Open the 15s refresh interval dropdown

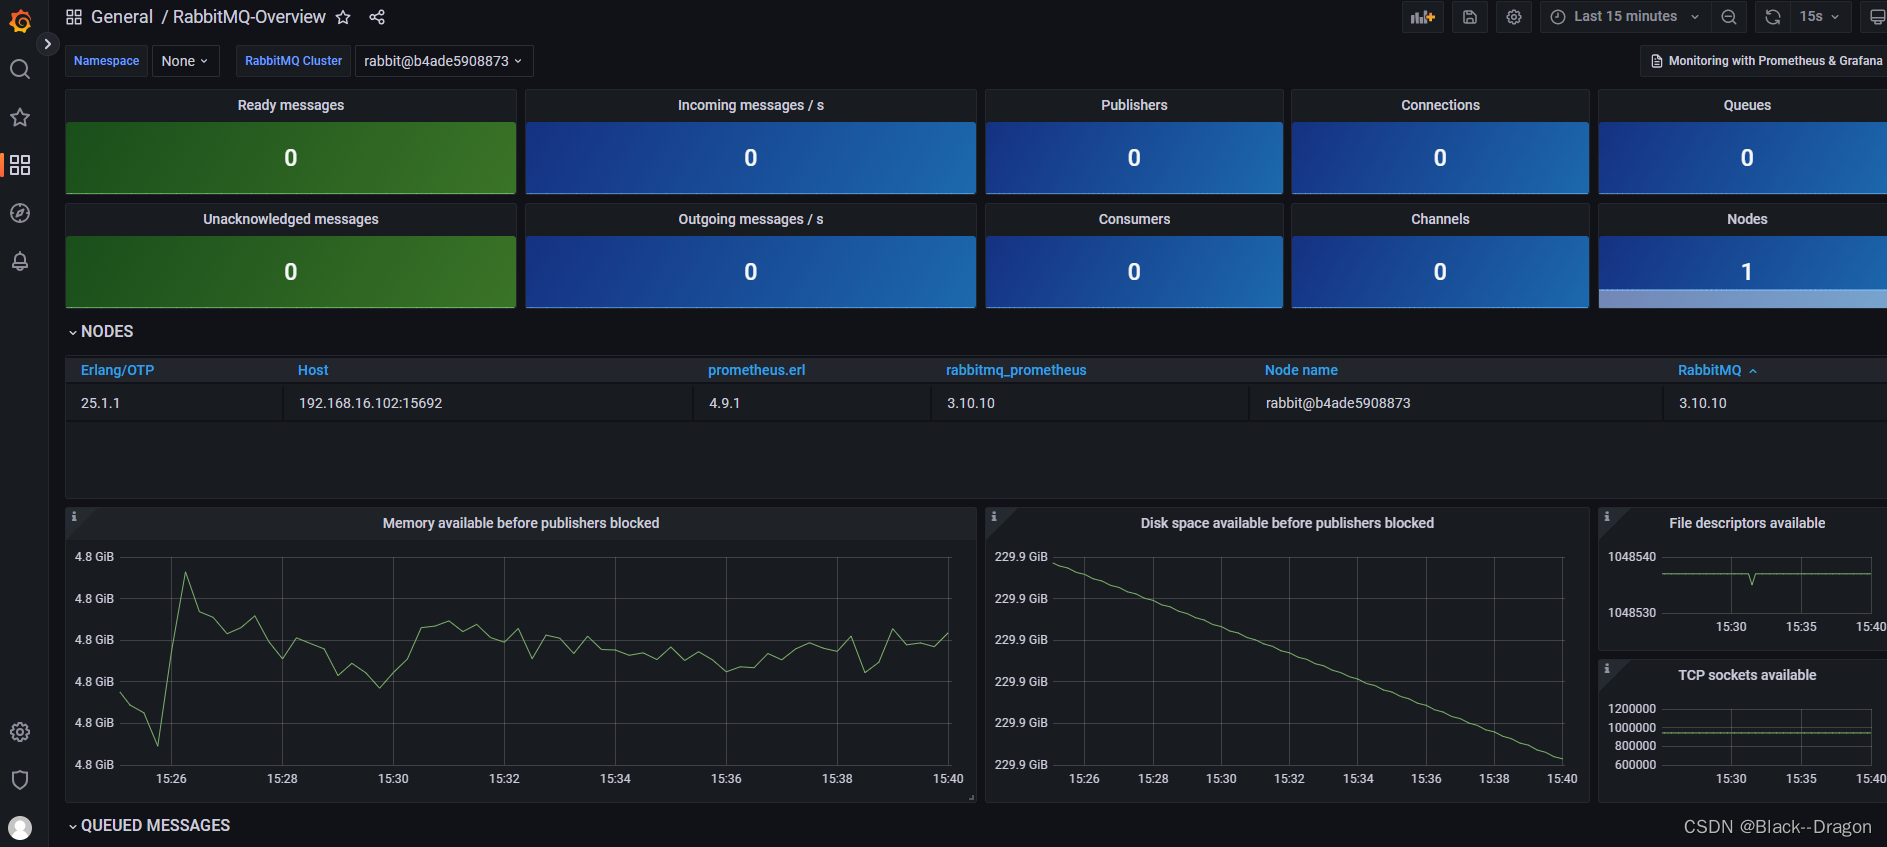[1820, 17]
